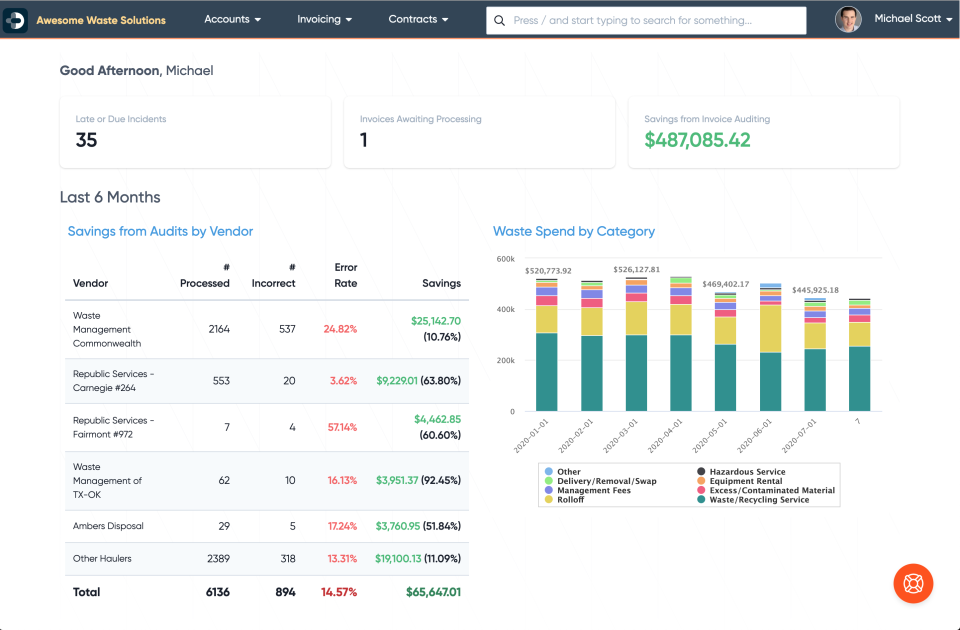Click the yellow Rolloff color swatch
This screenshot has width=960, height=630.
549,501
